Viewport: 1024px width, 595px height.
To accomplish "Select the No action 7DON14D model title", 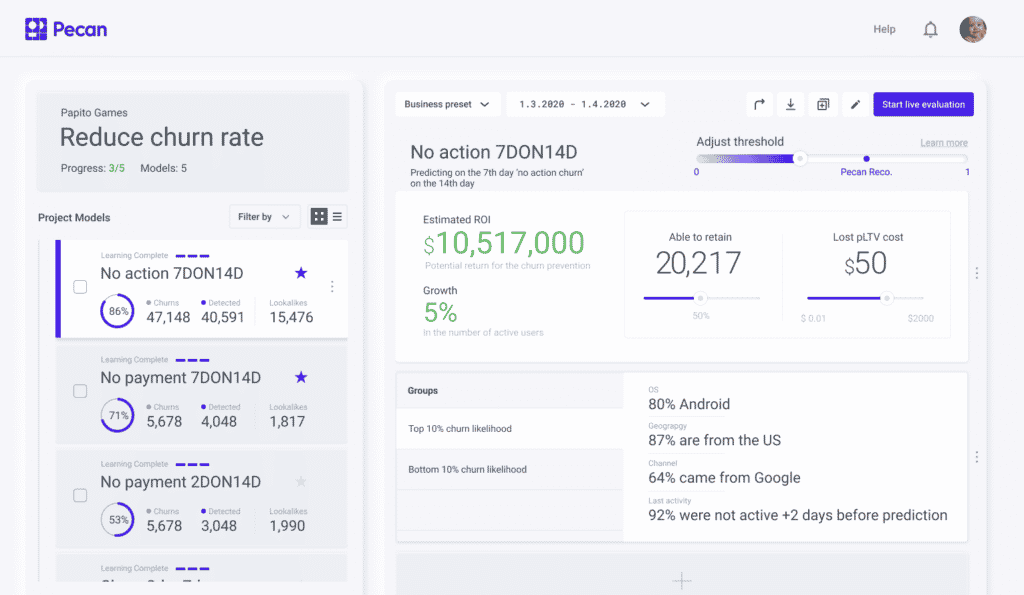I will point(172,274).
